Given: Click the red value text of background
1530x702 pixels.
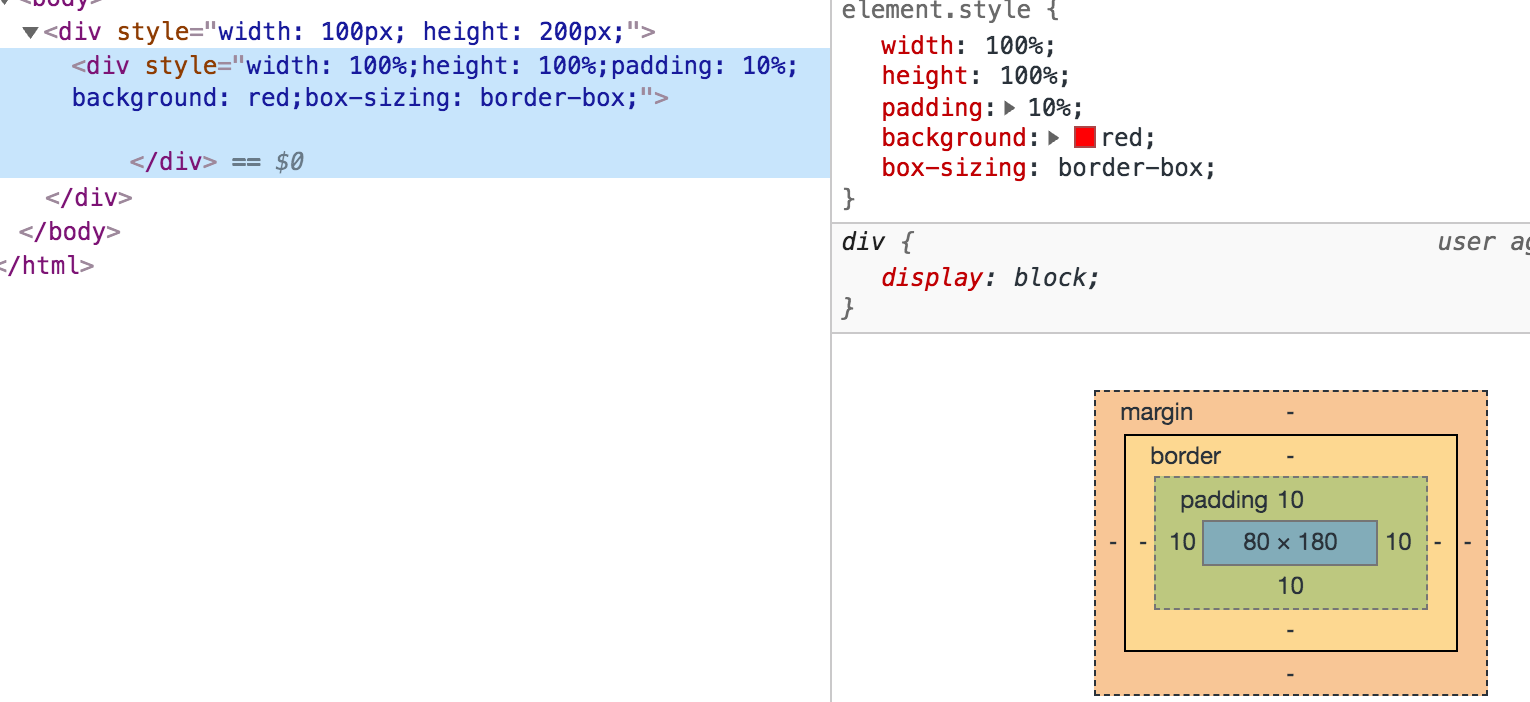Looking at the screenshot, I should coord(1123,137).
